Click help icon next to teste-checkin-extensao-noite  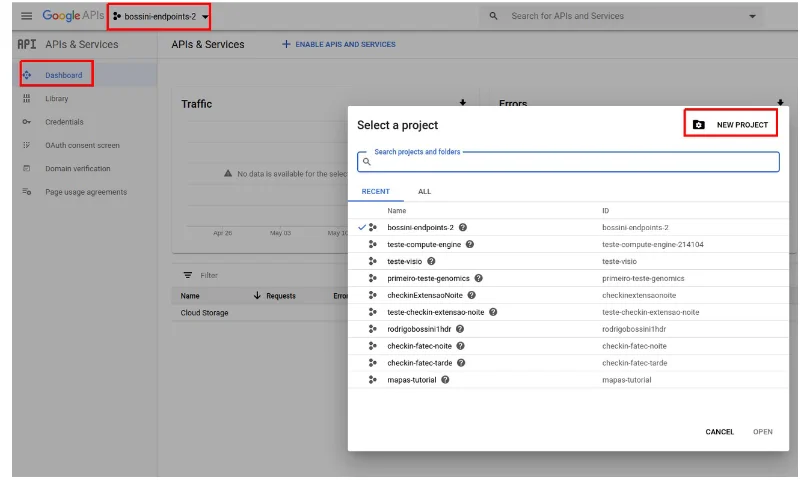click(x=493, y=312)
